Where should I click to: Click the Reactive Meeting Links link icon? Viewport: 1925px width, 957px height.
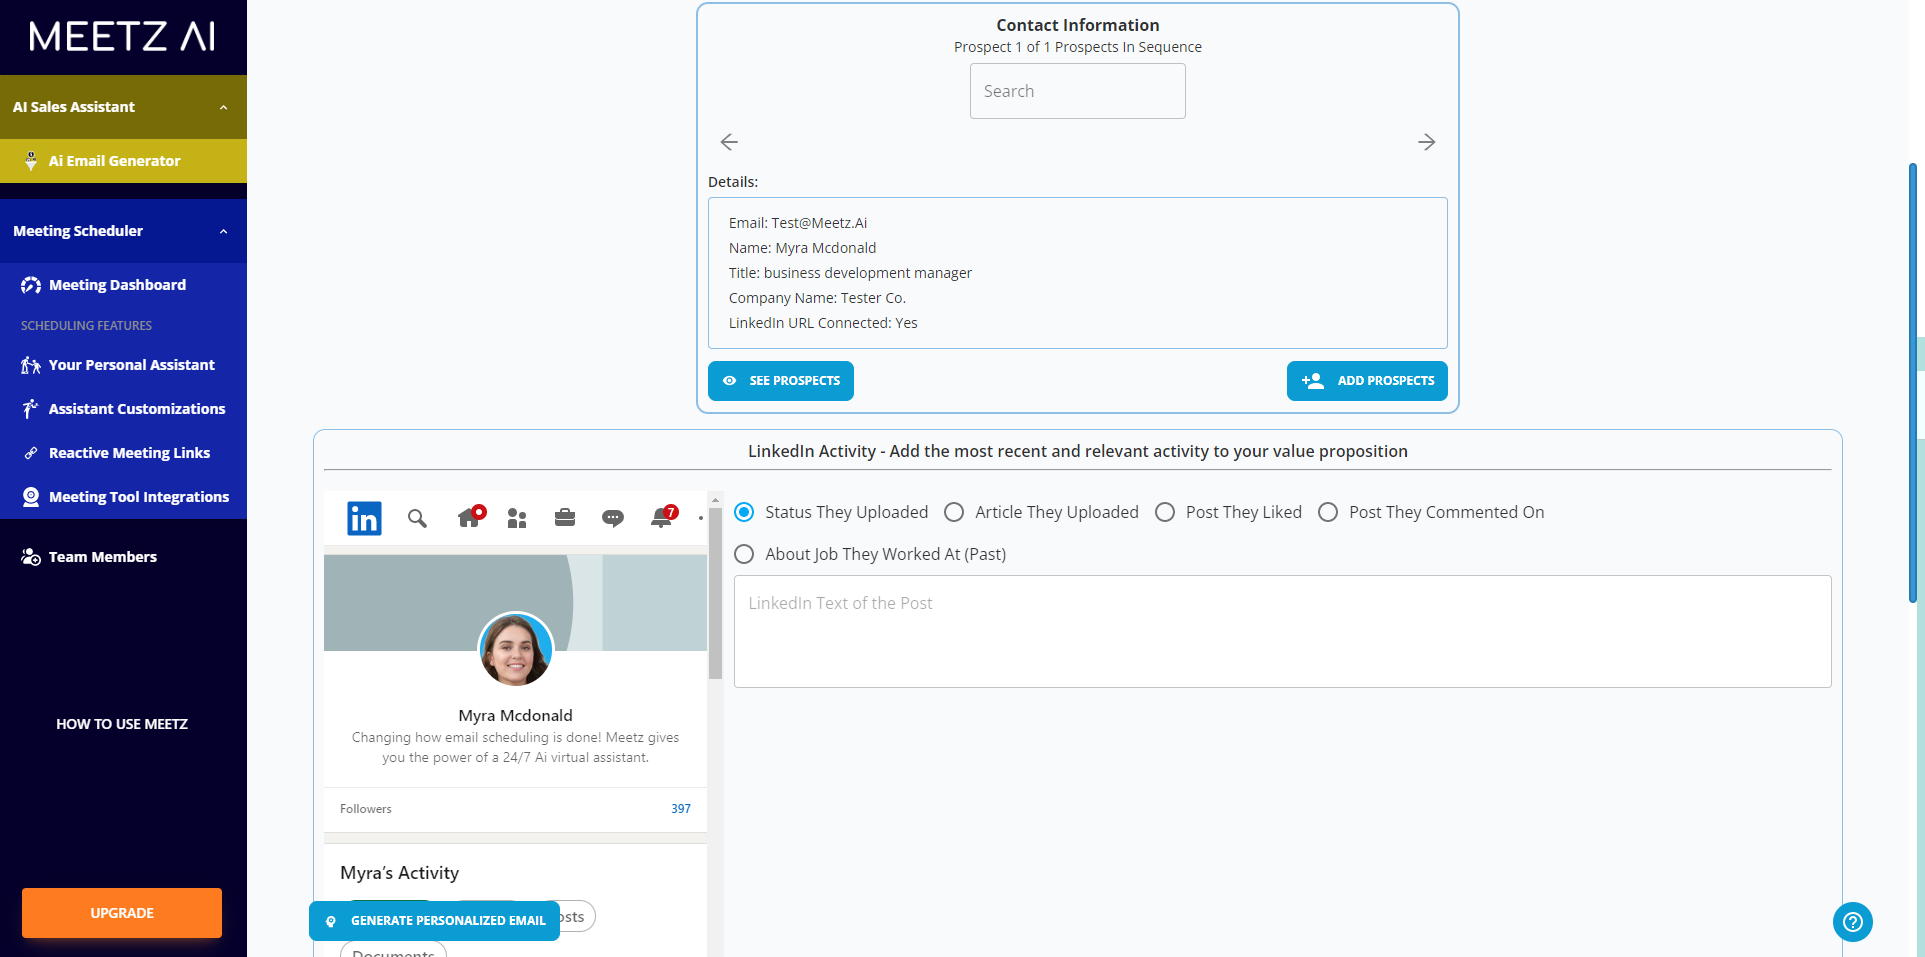(31, 453)
